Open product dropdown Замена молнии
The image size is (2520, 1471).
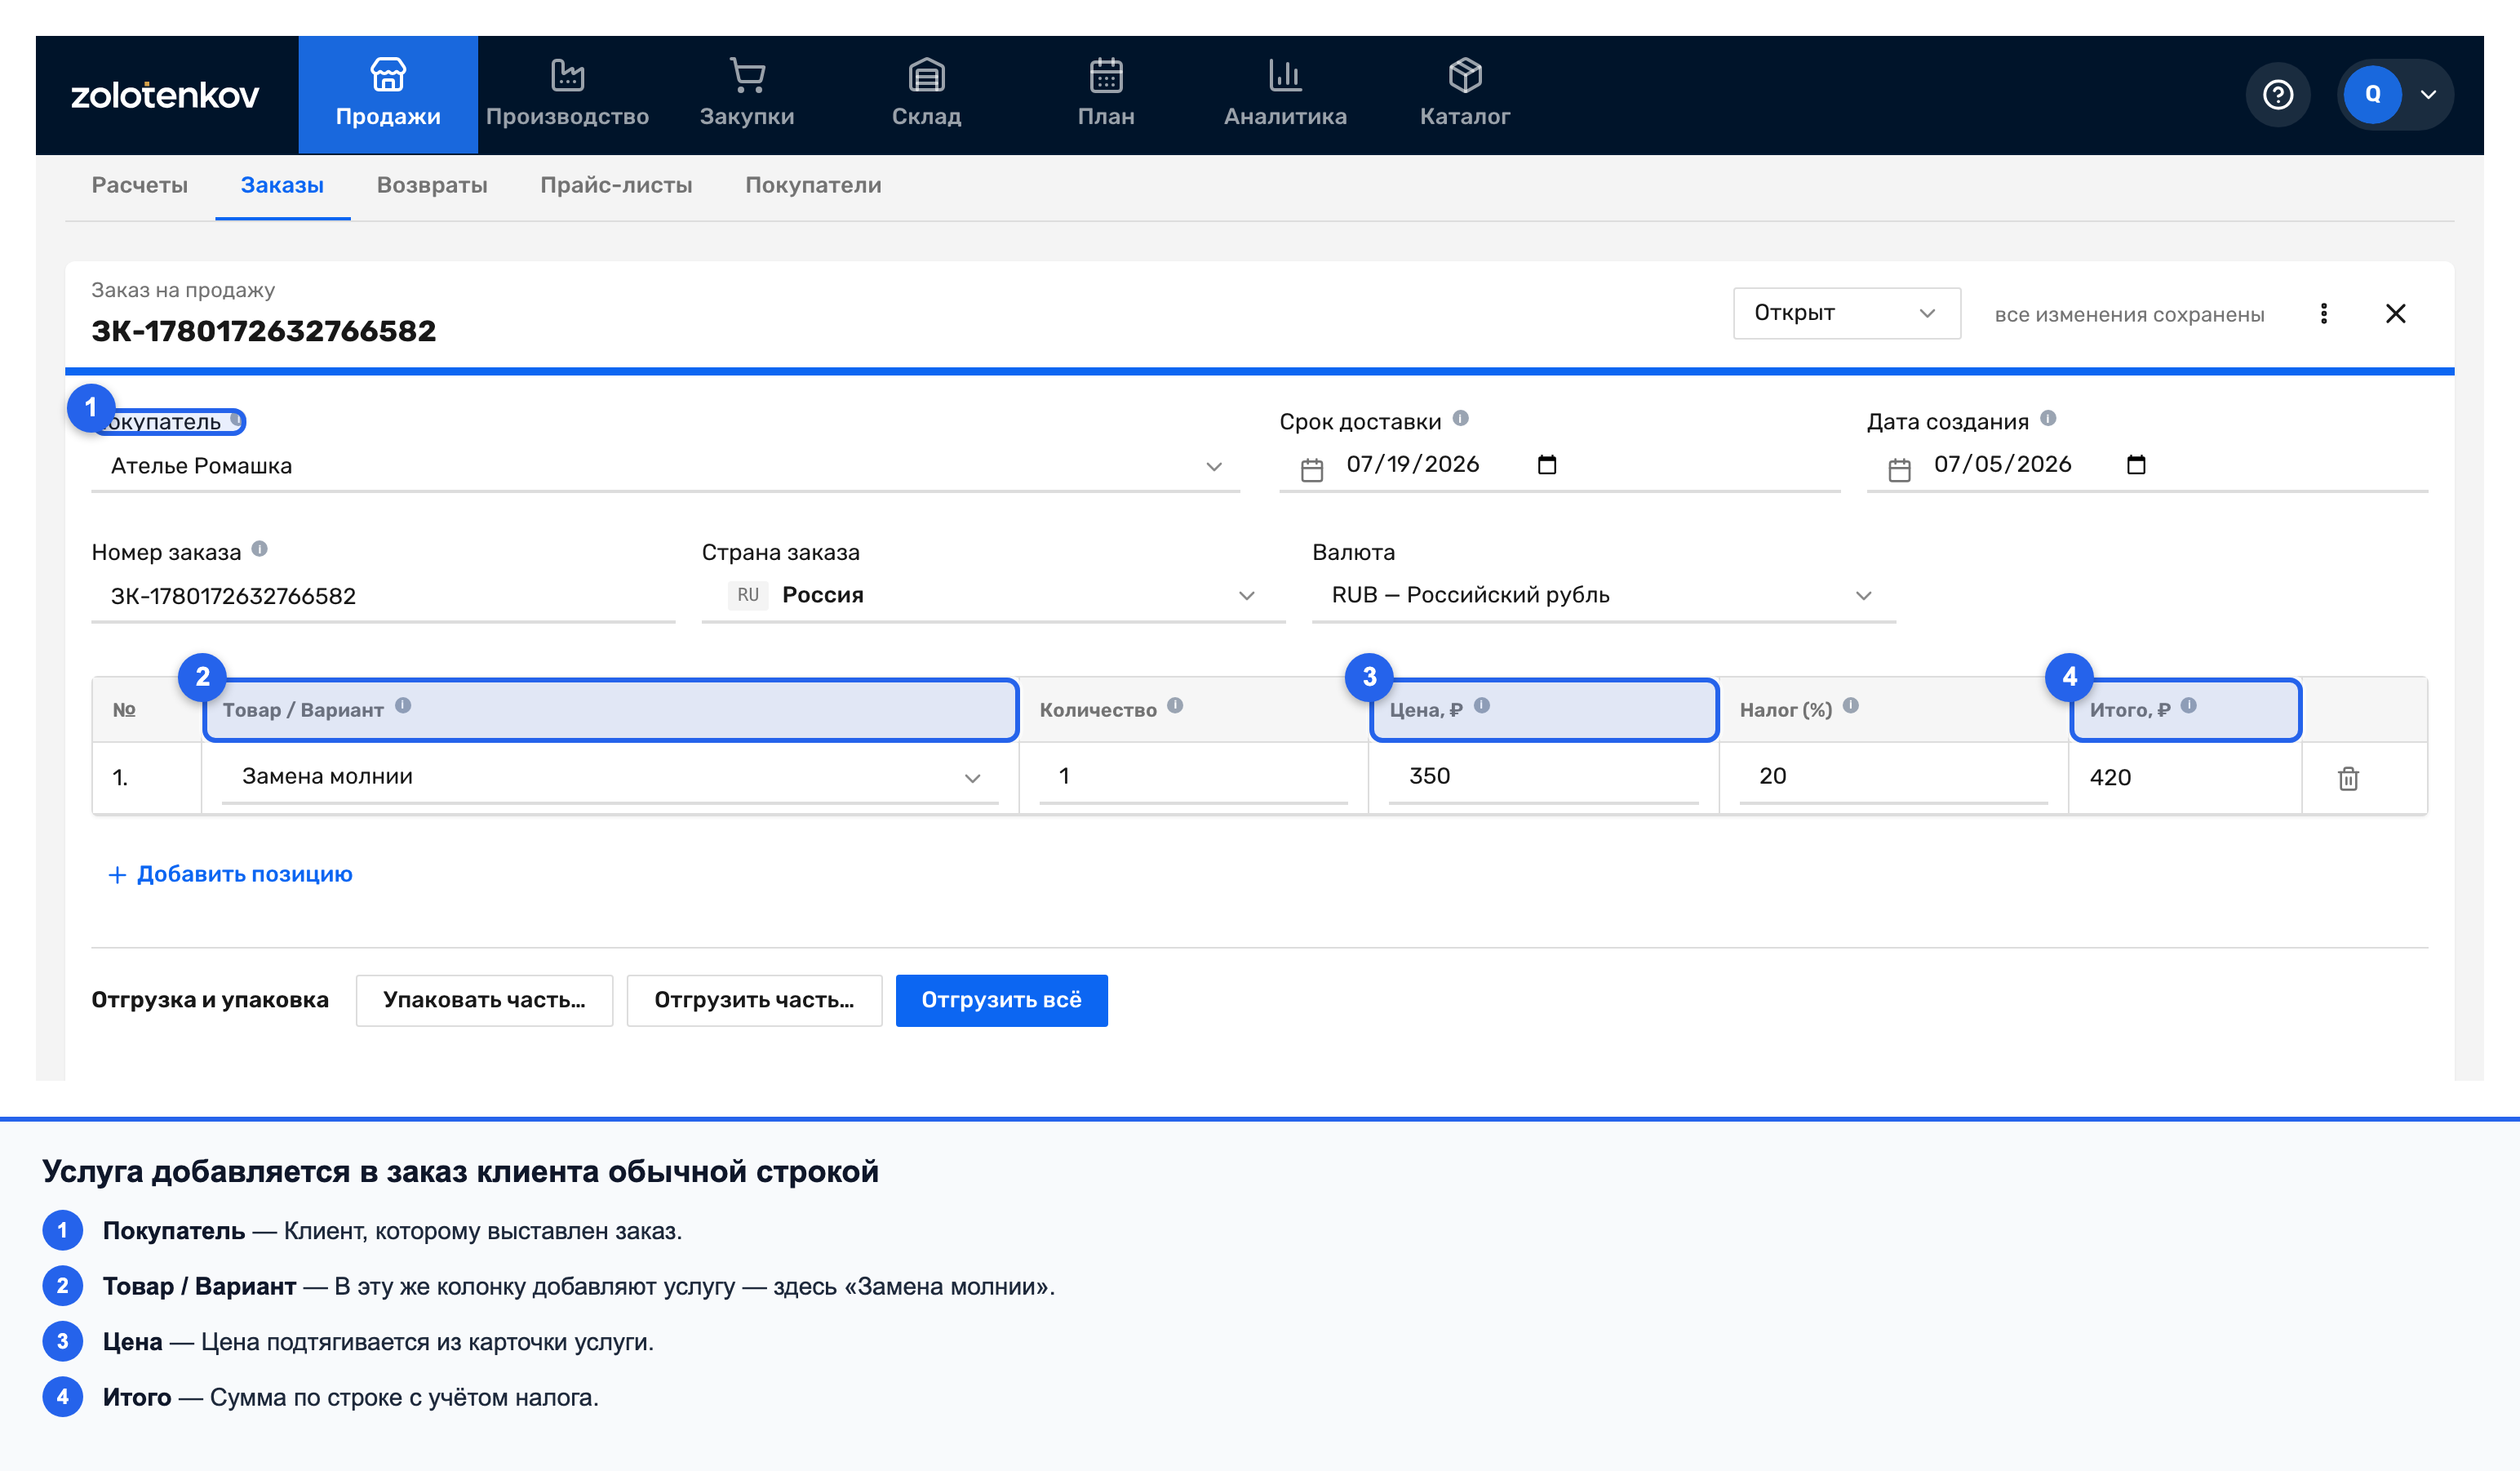610,777
